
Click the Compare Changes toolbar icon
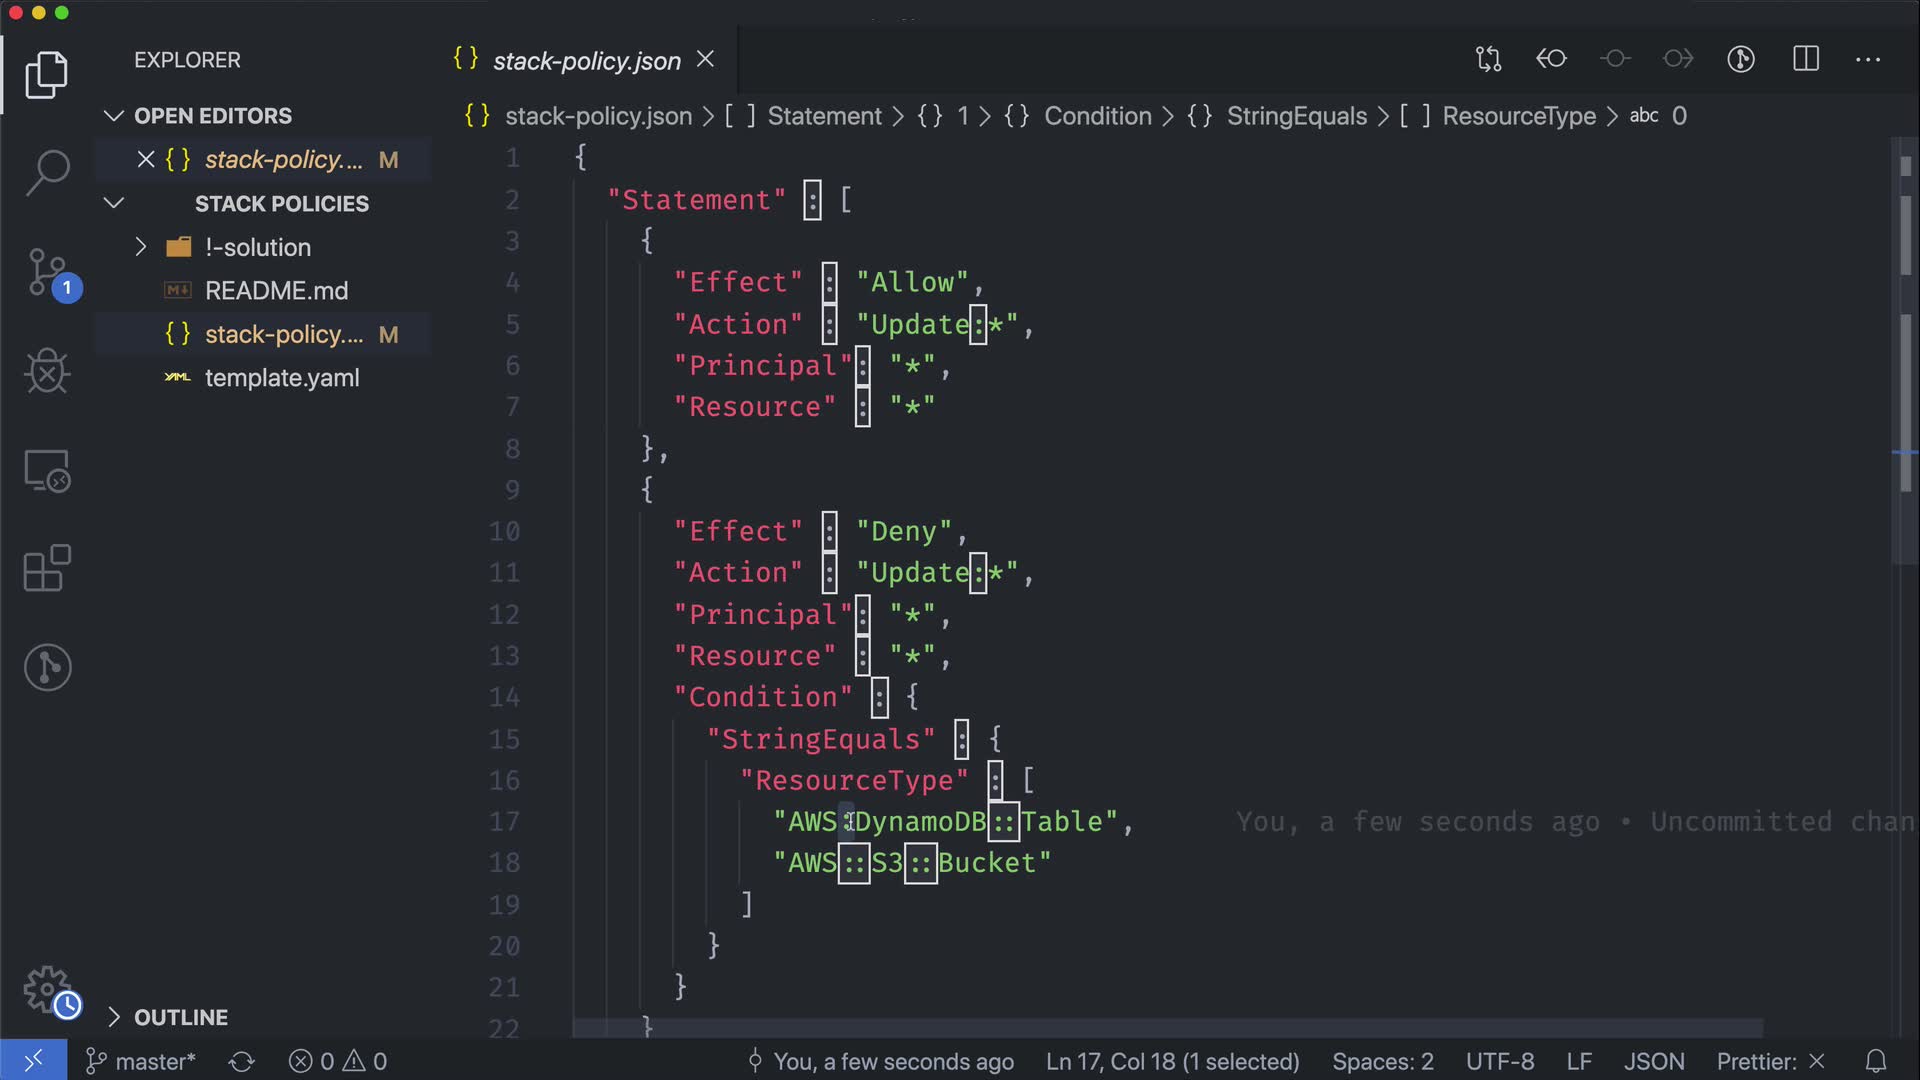[1488, 59]
